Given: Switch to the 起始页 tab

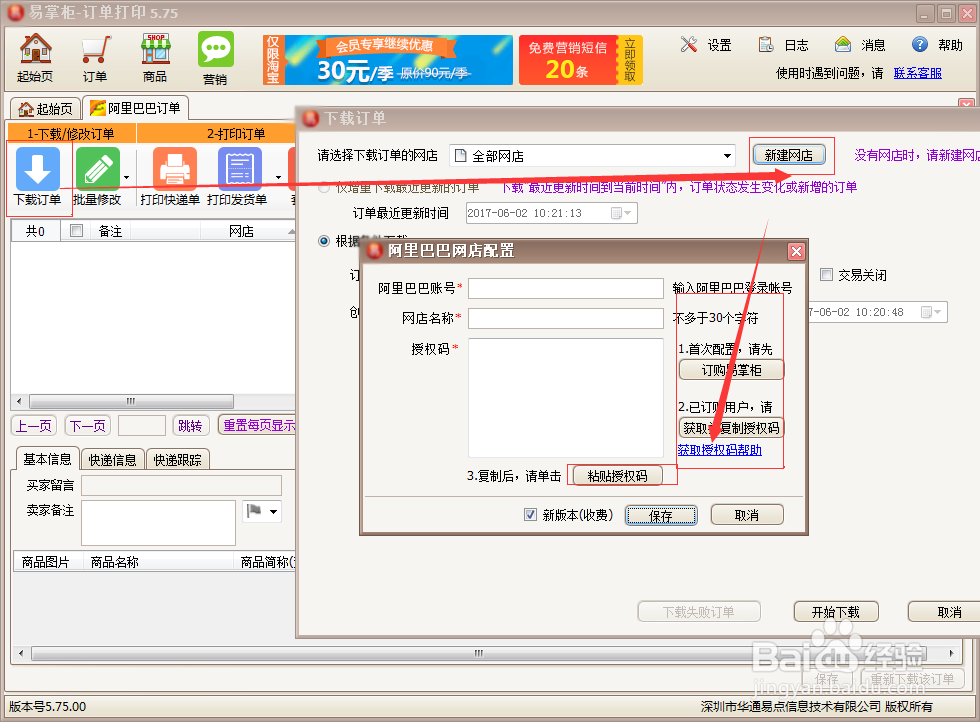Looking at the screenshot, I should [x=46, y=109].
